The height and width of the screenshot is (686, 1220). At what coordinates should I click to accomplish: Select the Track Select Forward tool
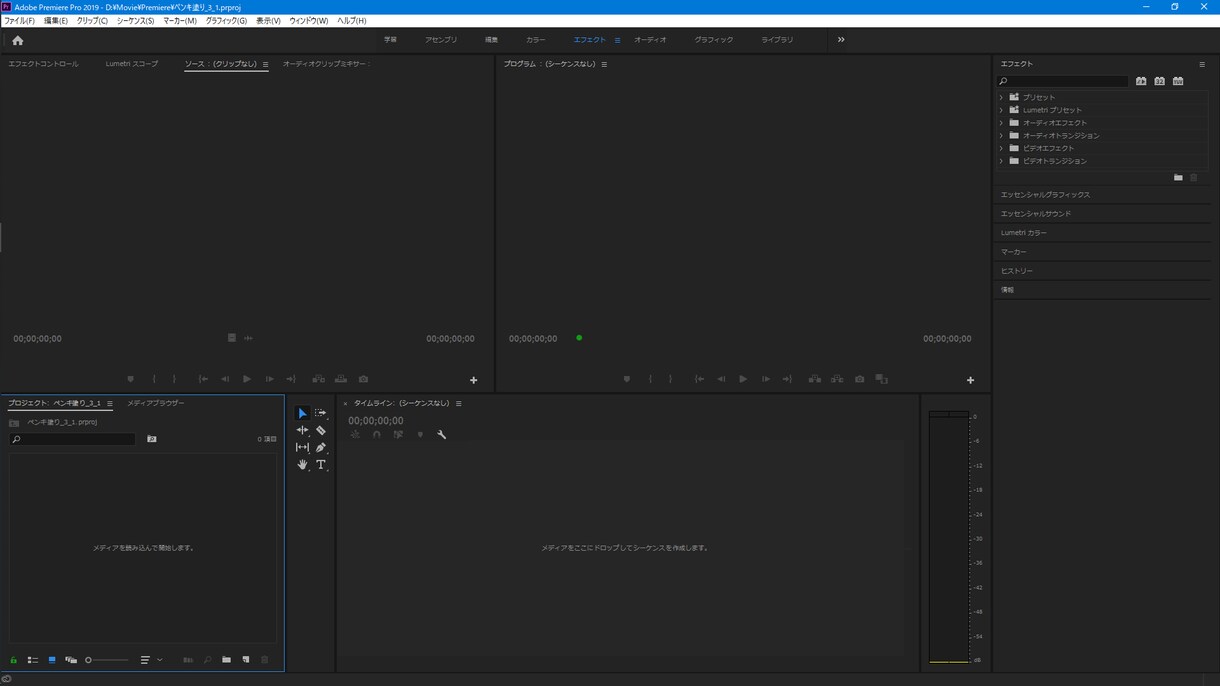click(321, 413)
